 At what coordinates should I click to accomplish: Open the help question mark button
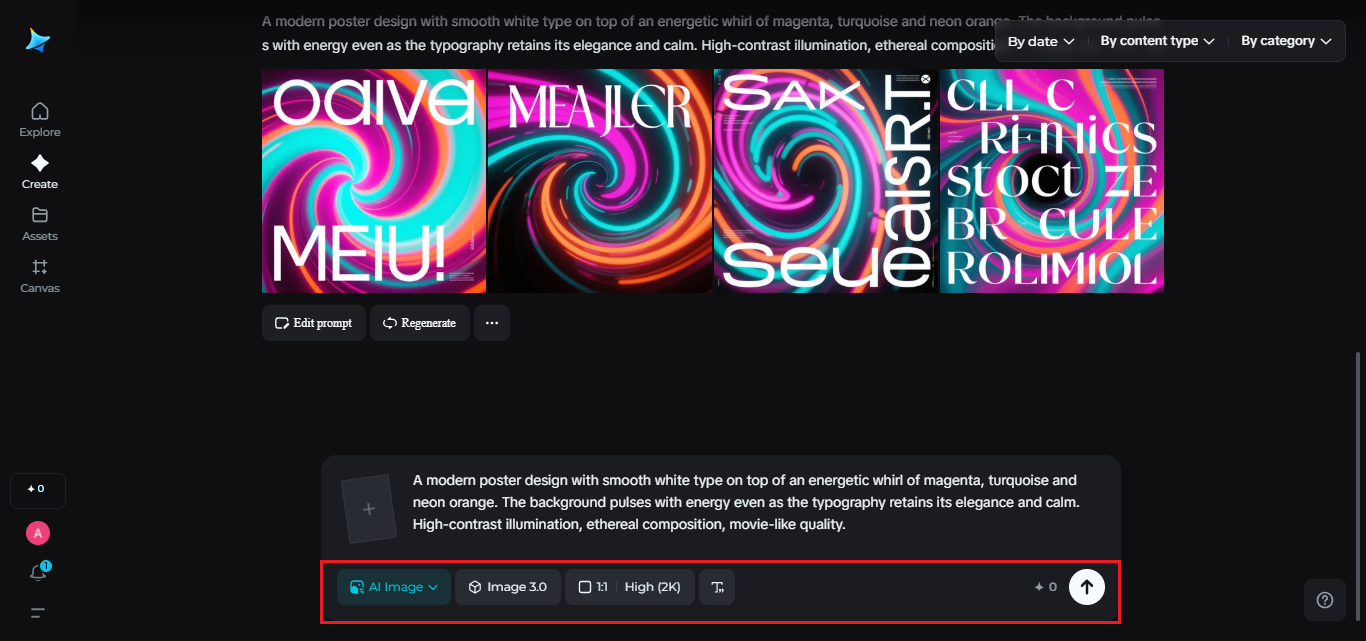tap(1325, 600)
